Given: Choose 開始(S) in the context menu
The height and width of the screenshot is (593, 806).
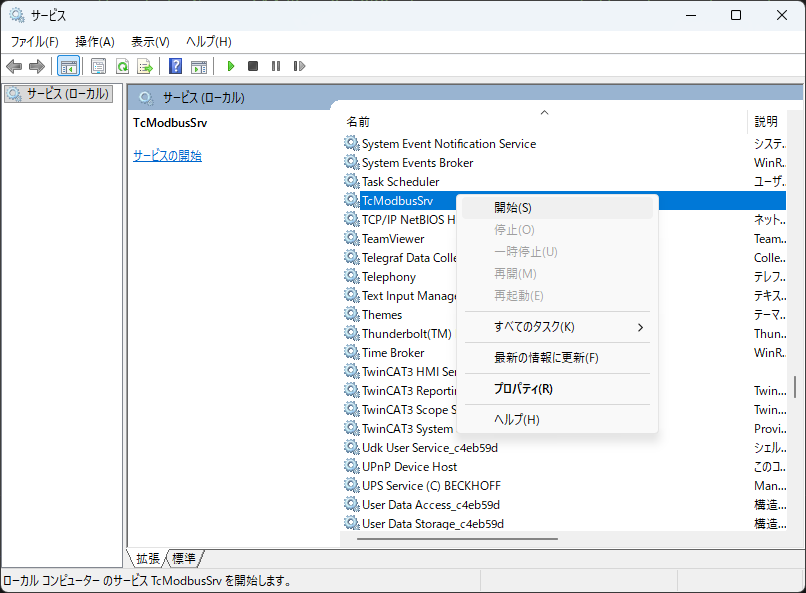Looking at the screenshot, I should [513, 208].
